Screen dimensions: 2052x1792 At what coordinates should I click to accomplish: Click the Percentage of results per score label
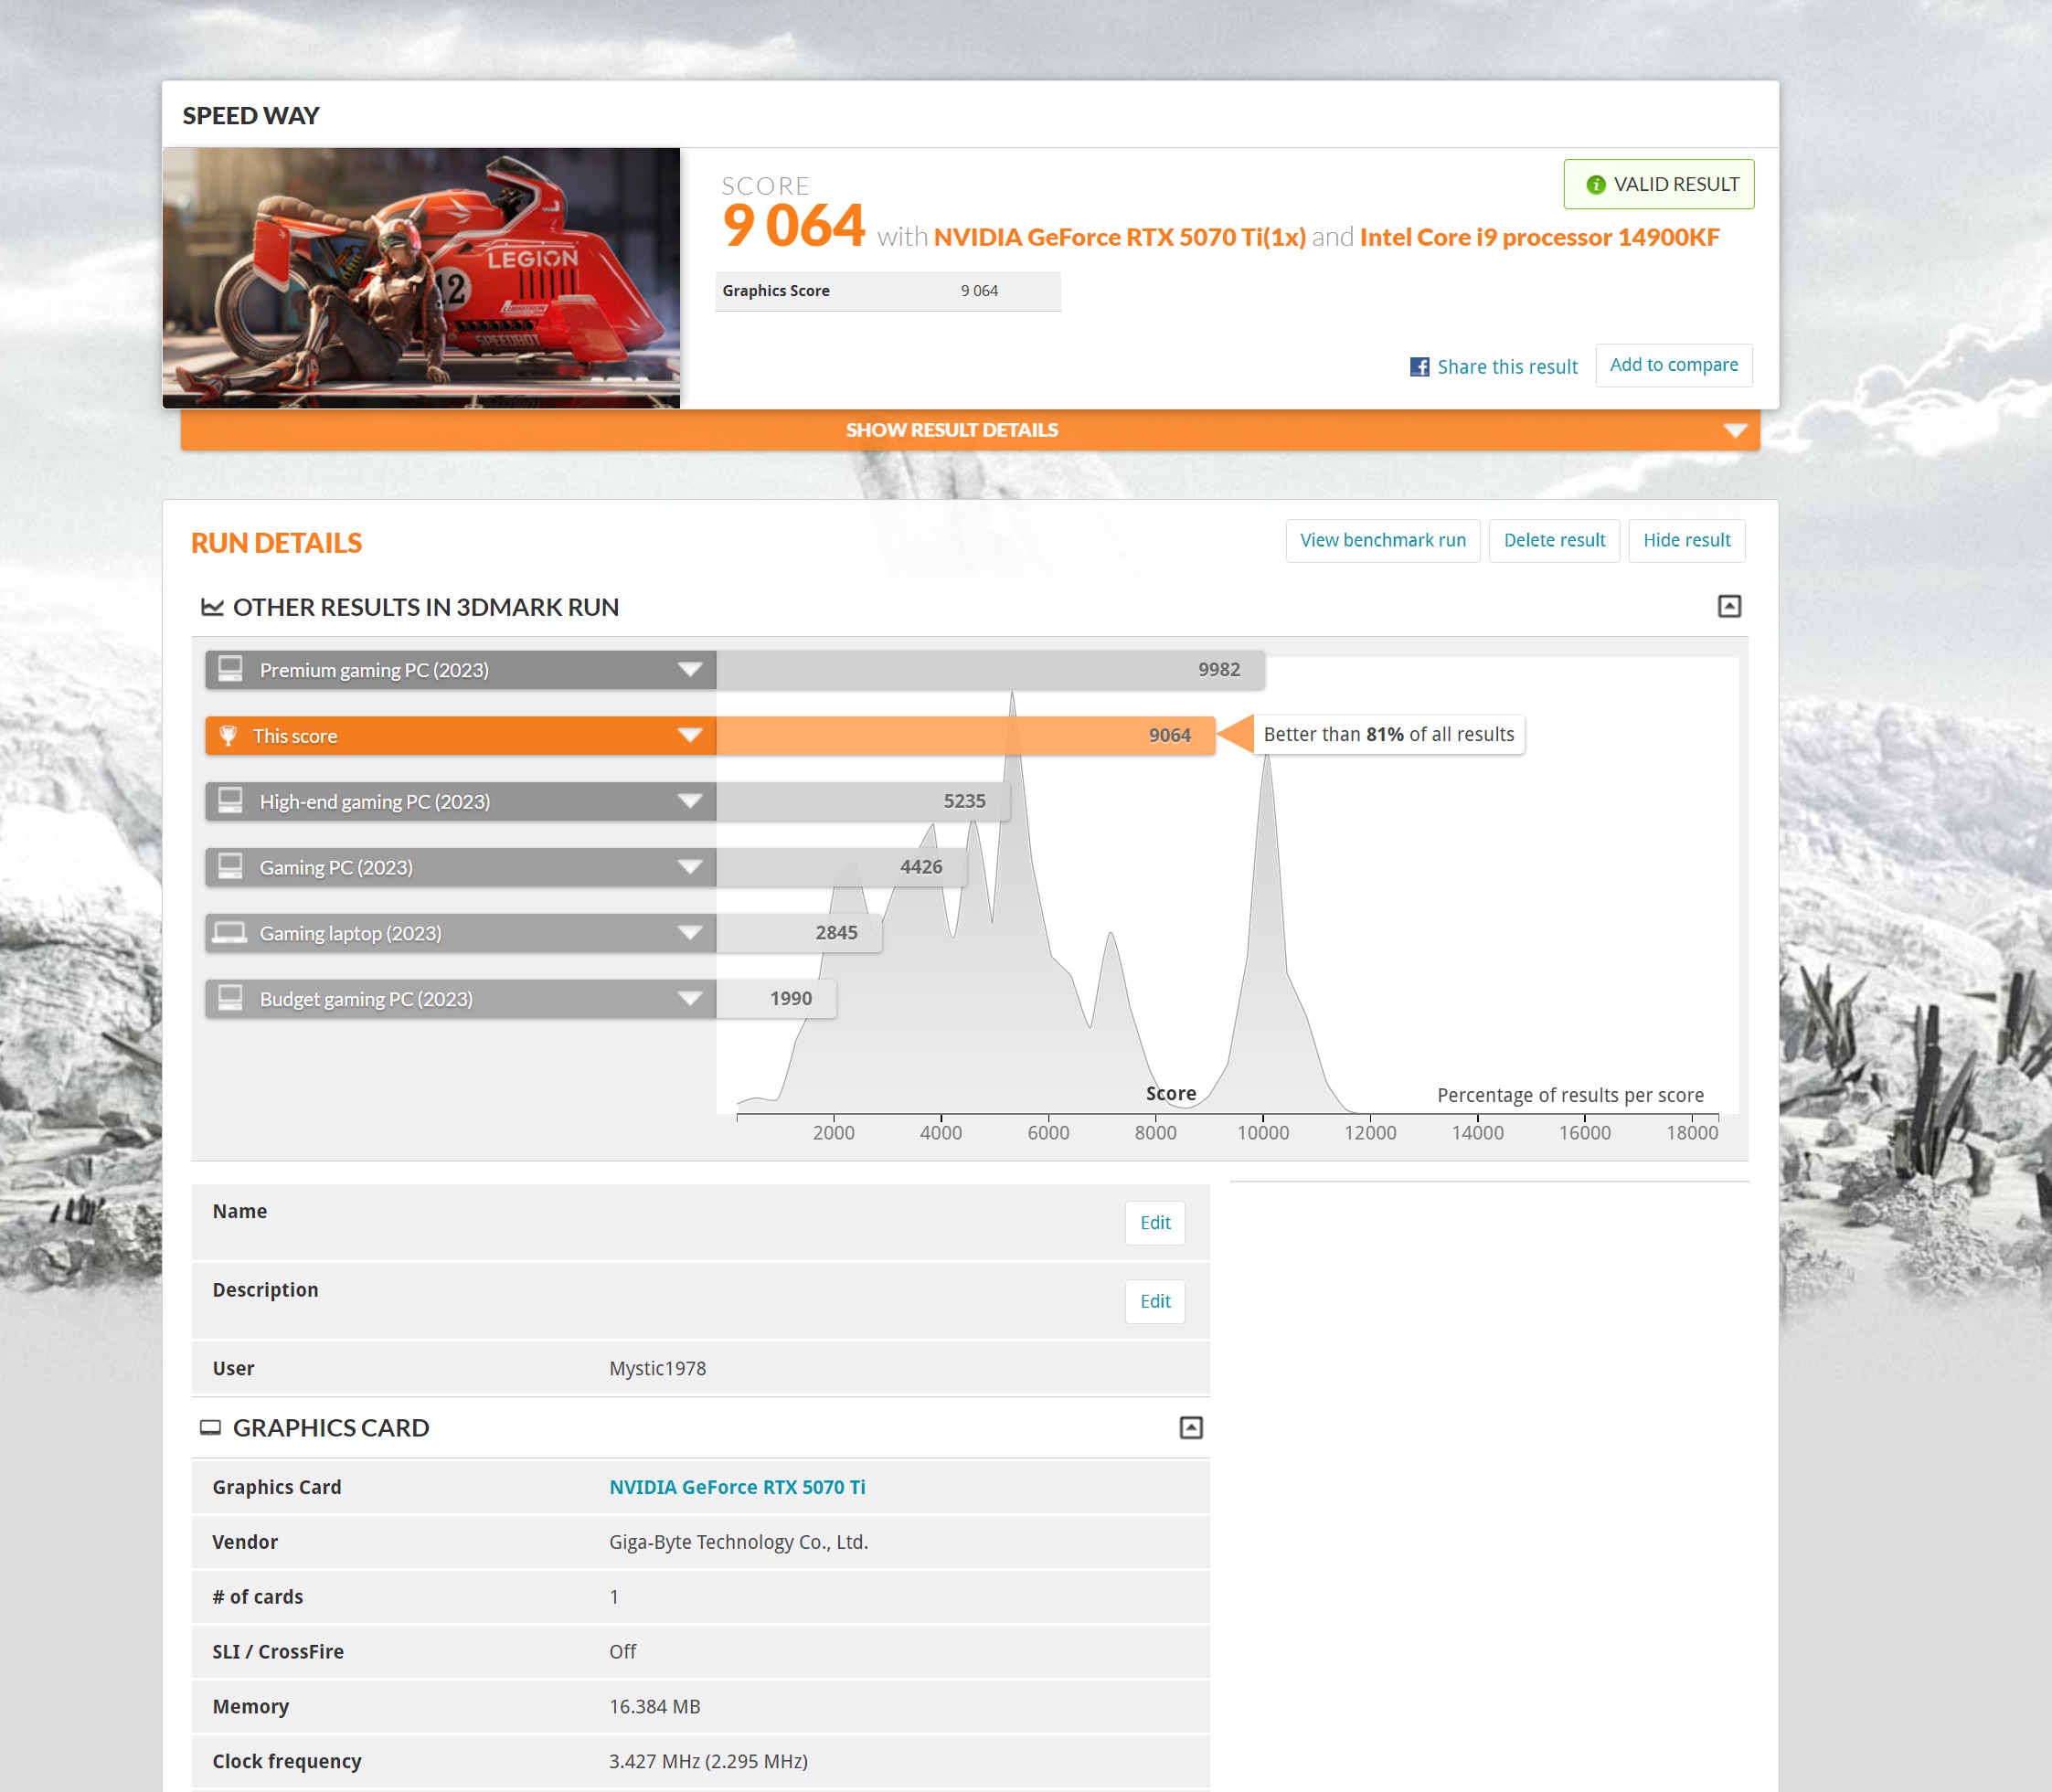point(1569,1096)
